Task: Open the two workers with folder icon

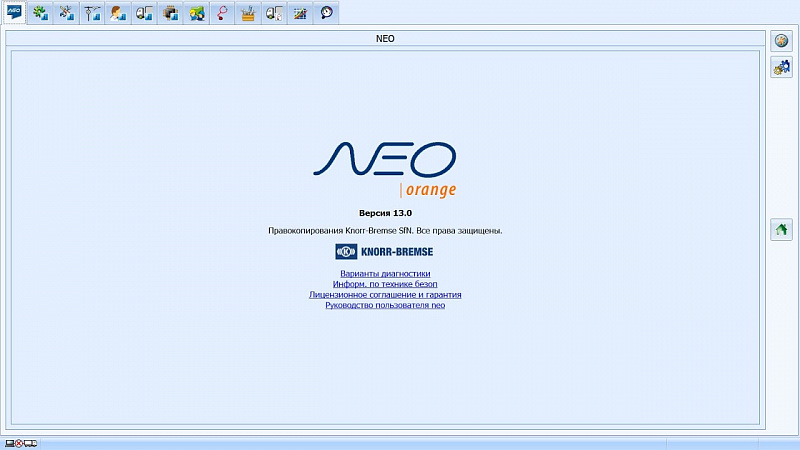Action: click(x=196, y=12)
